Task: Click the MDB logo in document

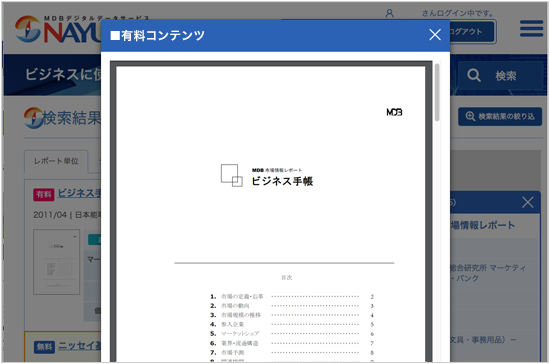Action: pyautogui.click(x=394, y=112)
